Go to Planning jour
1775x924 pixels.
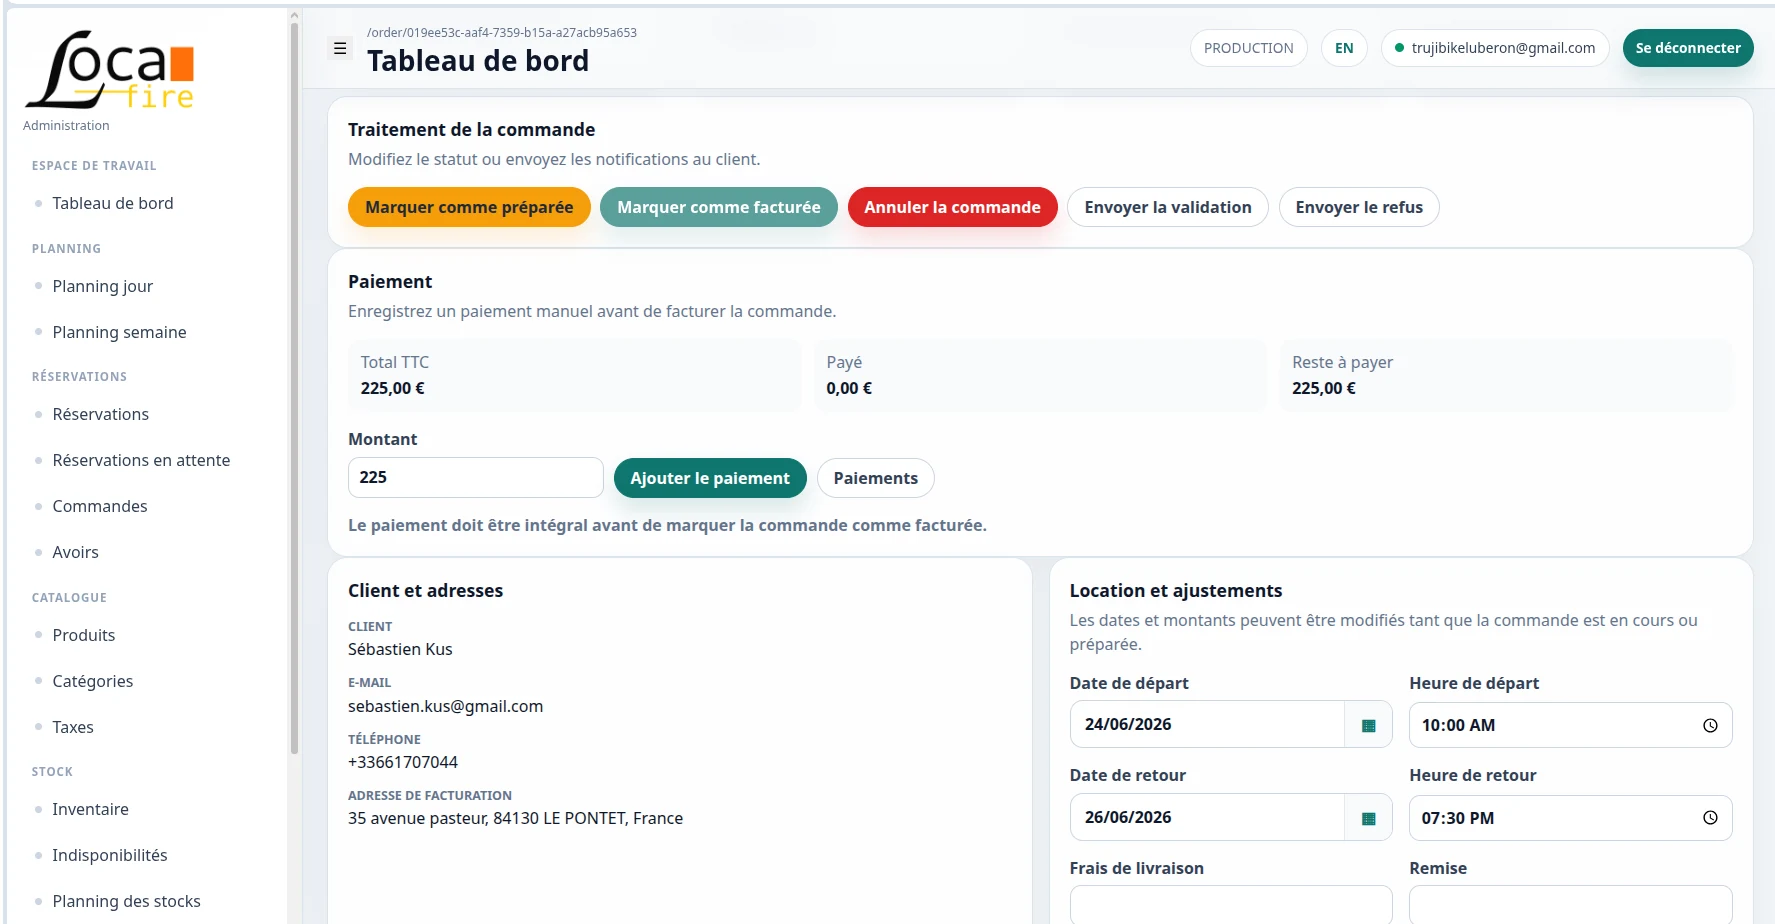coord(103,286)
